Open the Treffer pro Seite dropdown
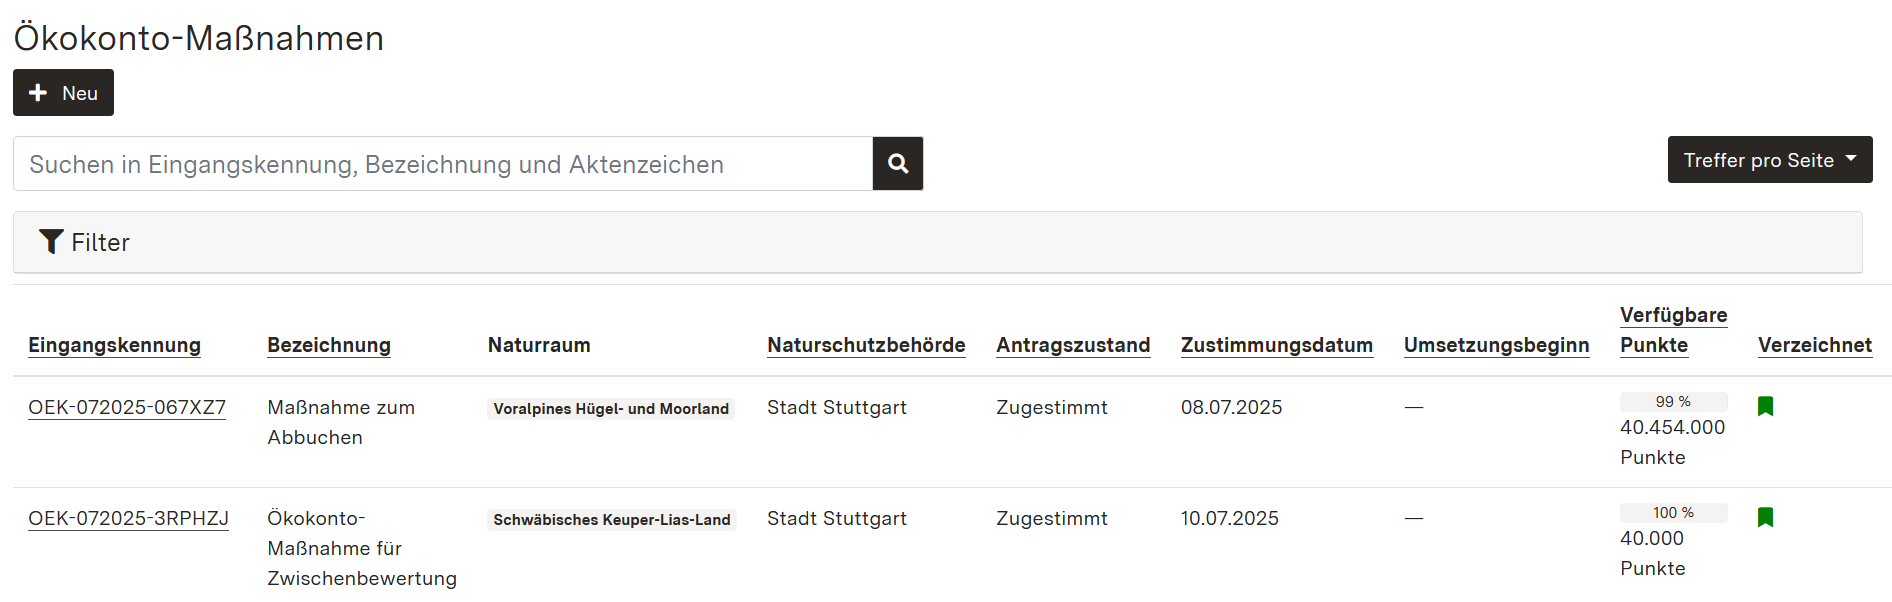The height and width of the screenshot is (602, 1892). coord(1769,160)
